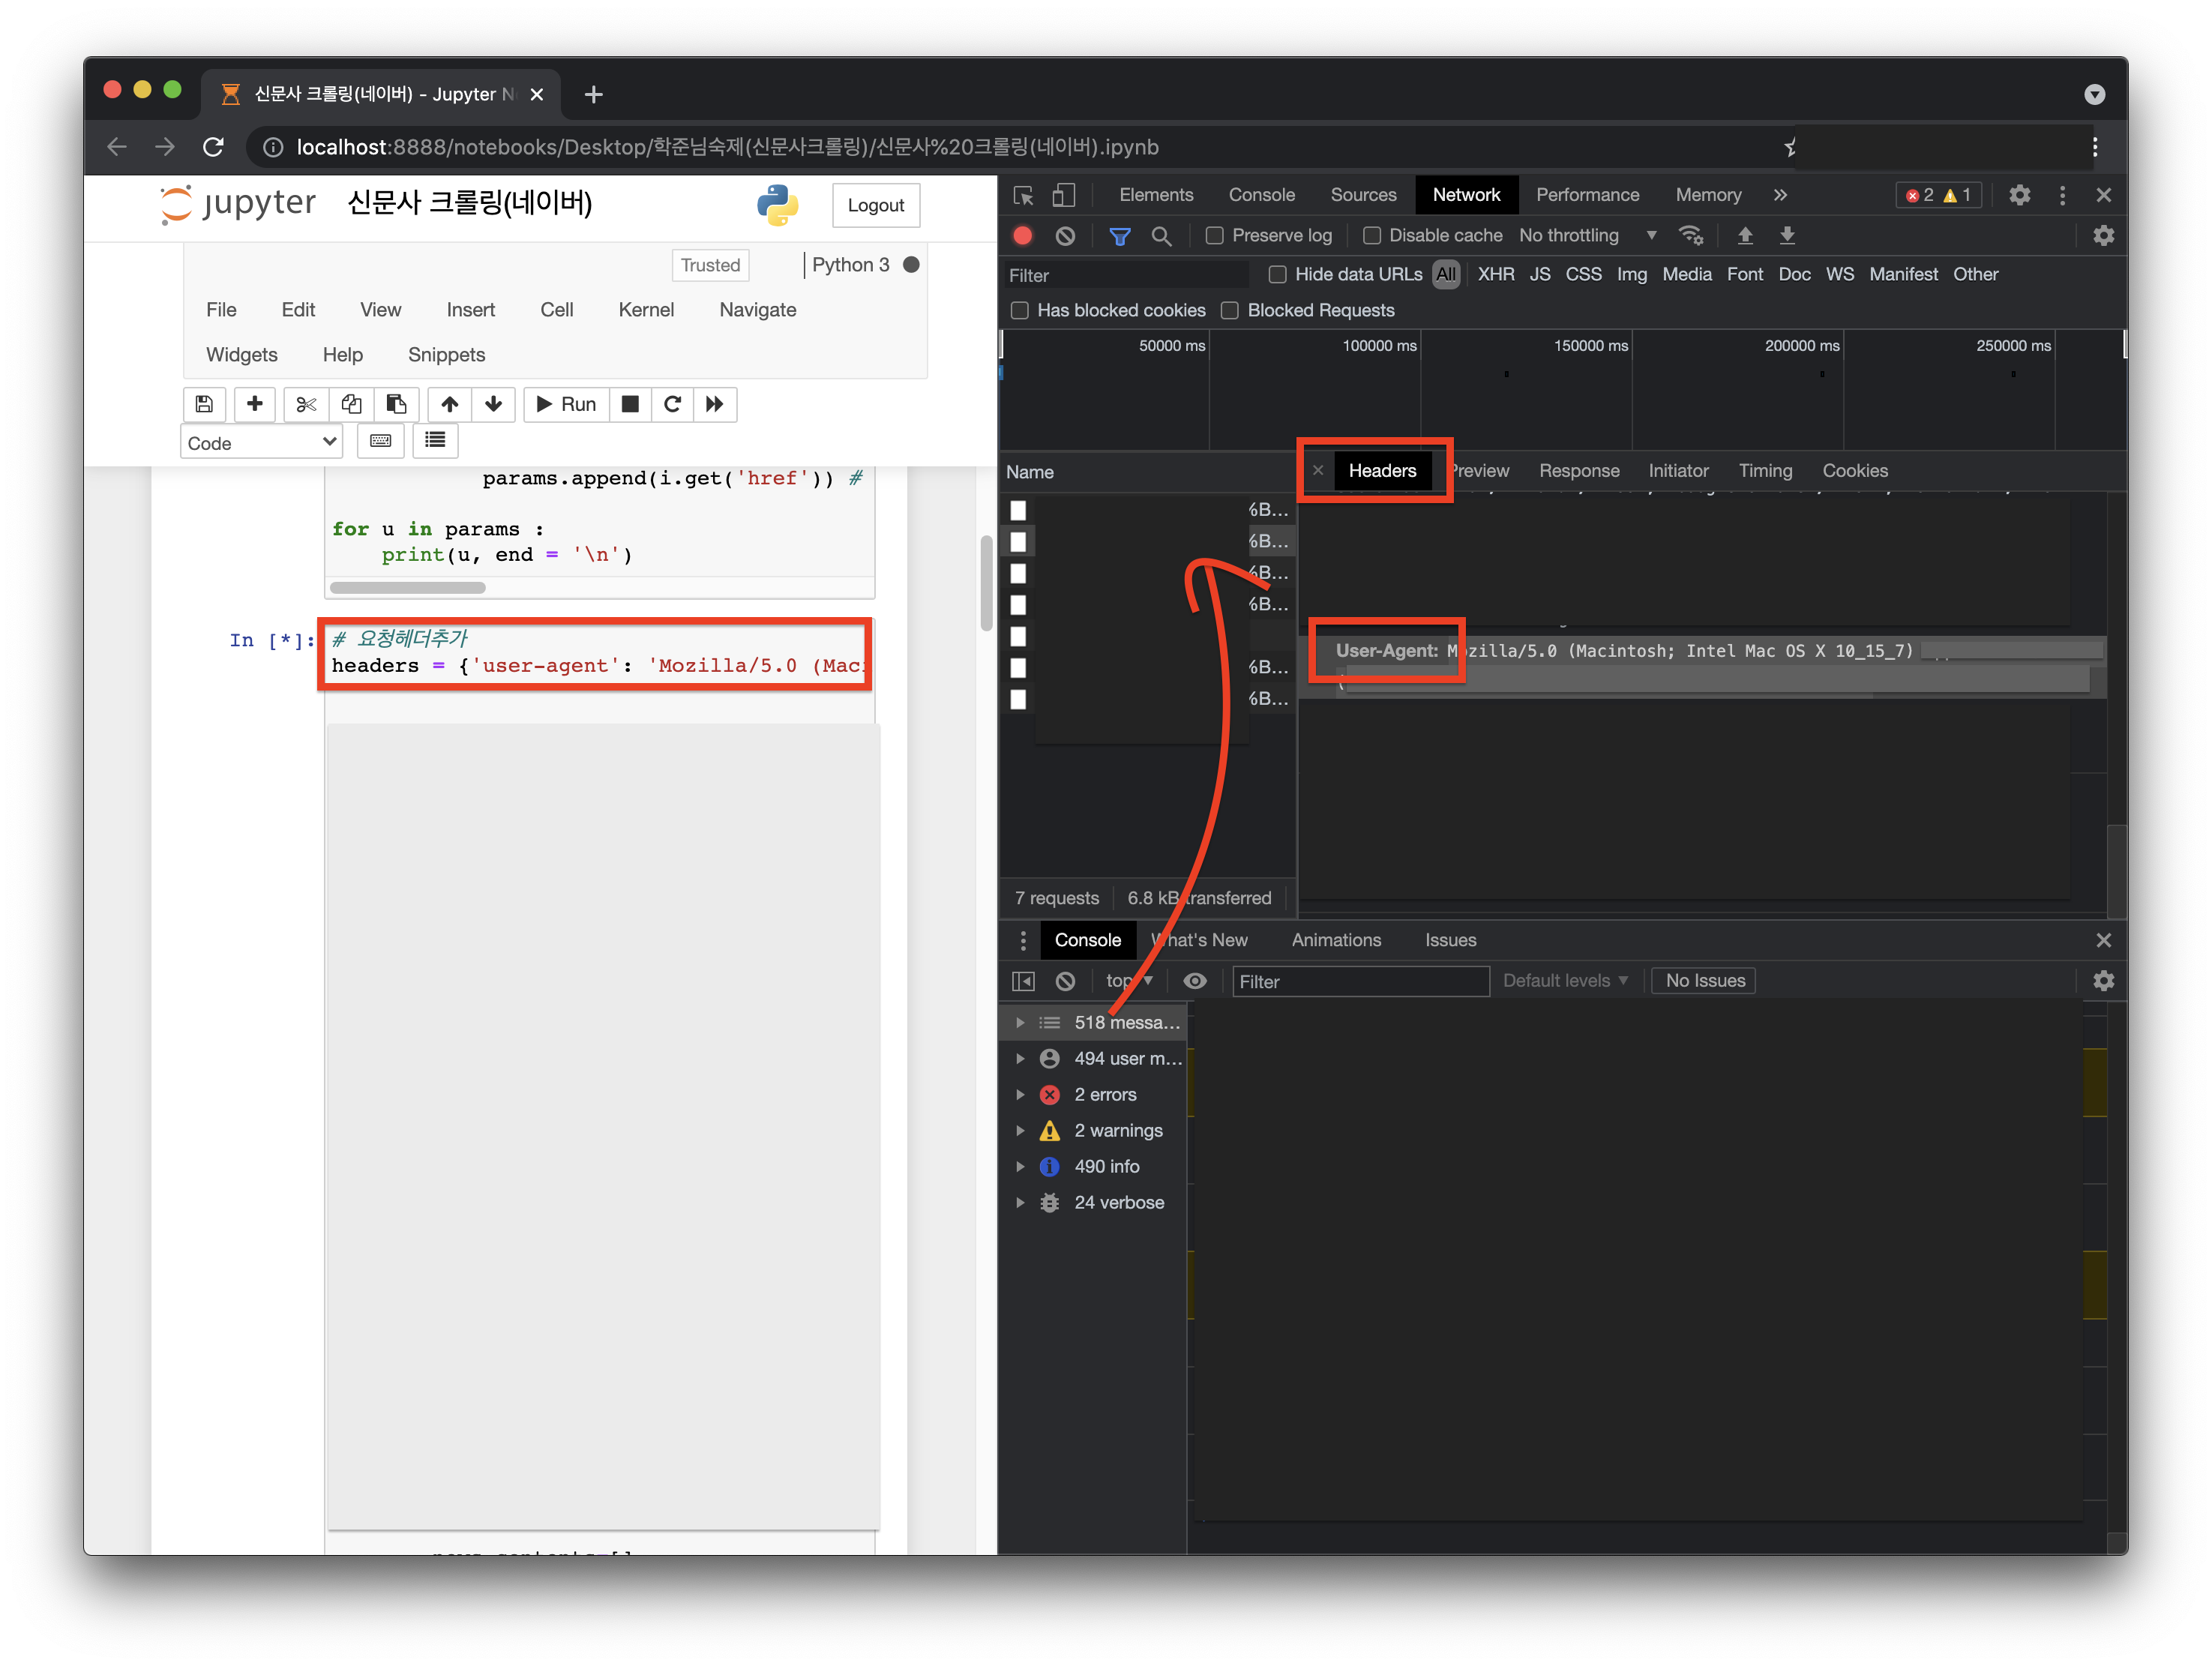Open the cell type Code dropdown

(261, 442)
